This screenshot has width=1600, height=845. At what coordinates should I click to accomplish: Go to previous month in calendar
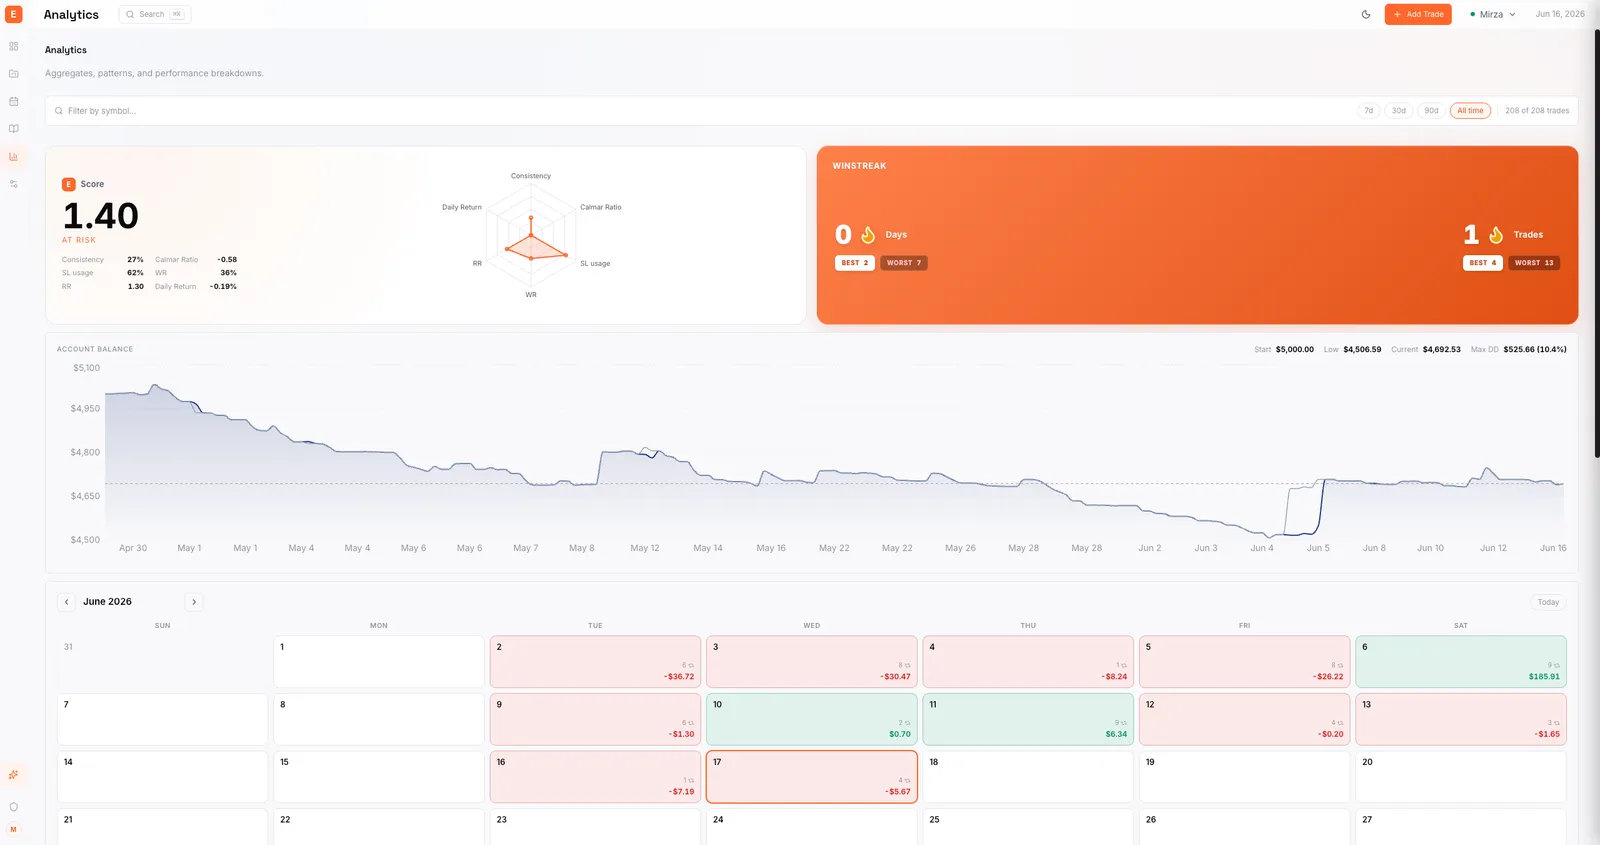(x=67, y=602)
